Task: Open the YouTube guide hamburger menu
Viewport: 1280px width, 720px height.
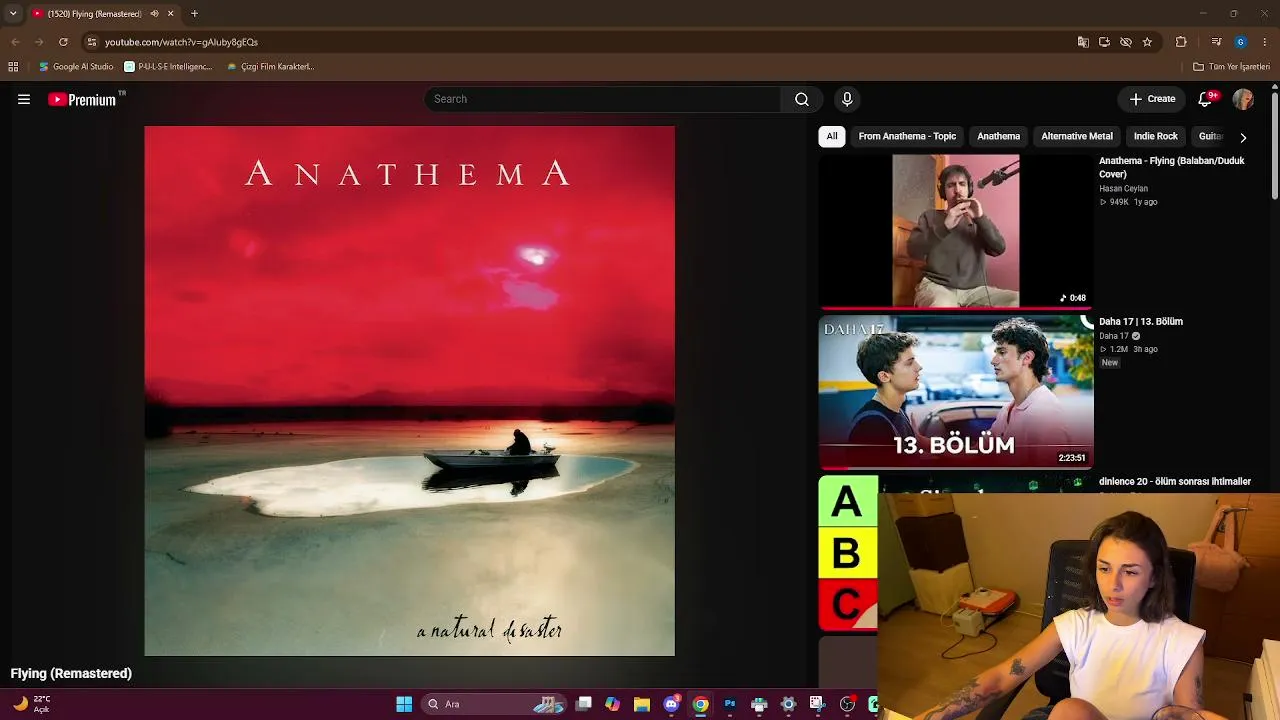Action: click(x=24, y=99)
